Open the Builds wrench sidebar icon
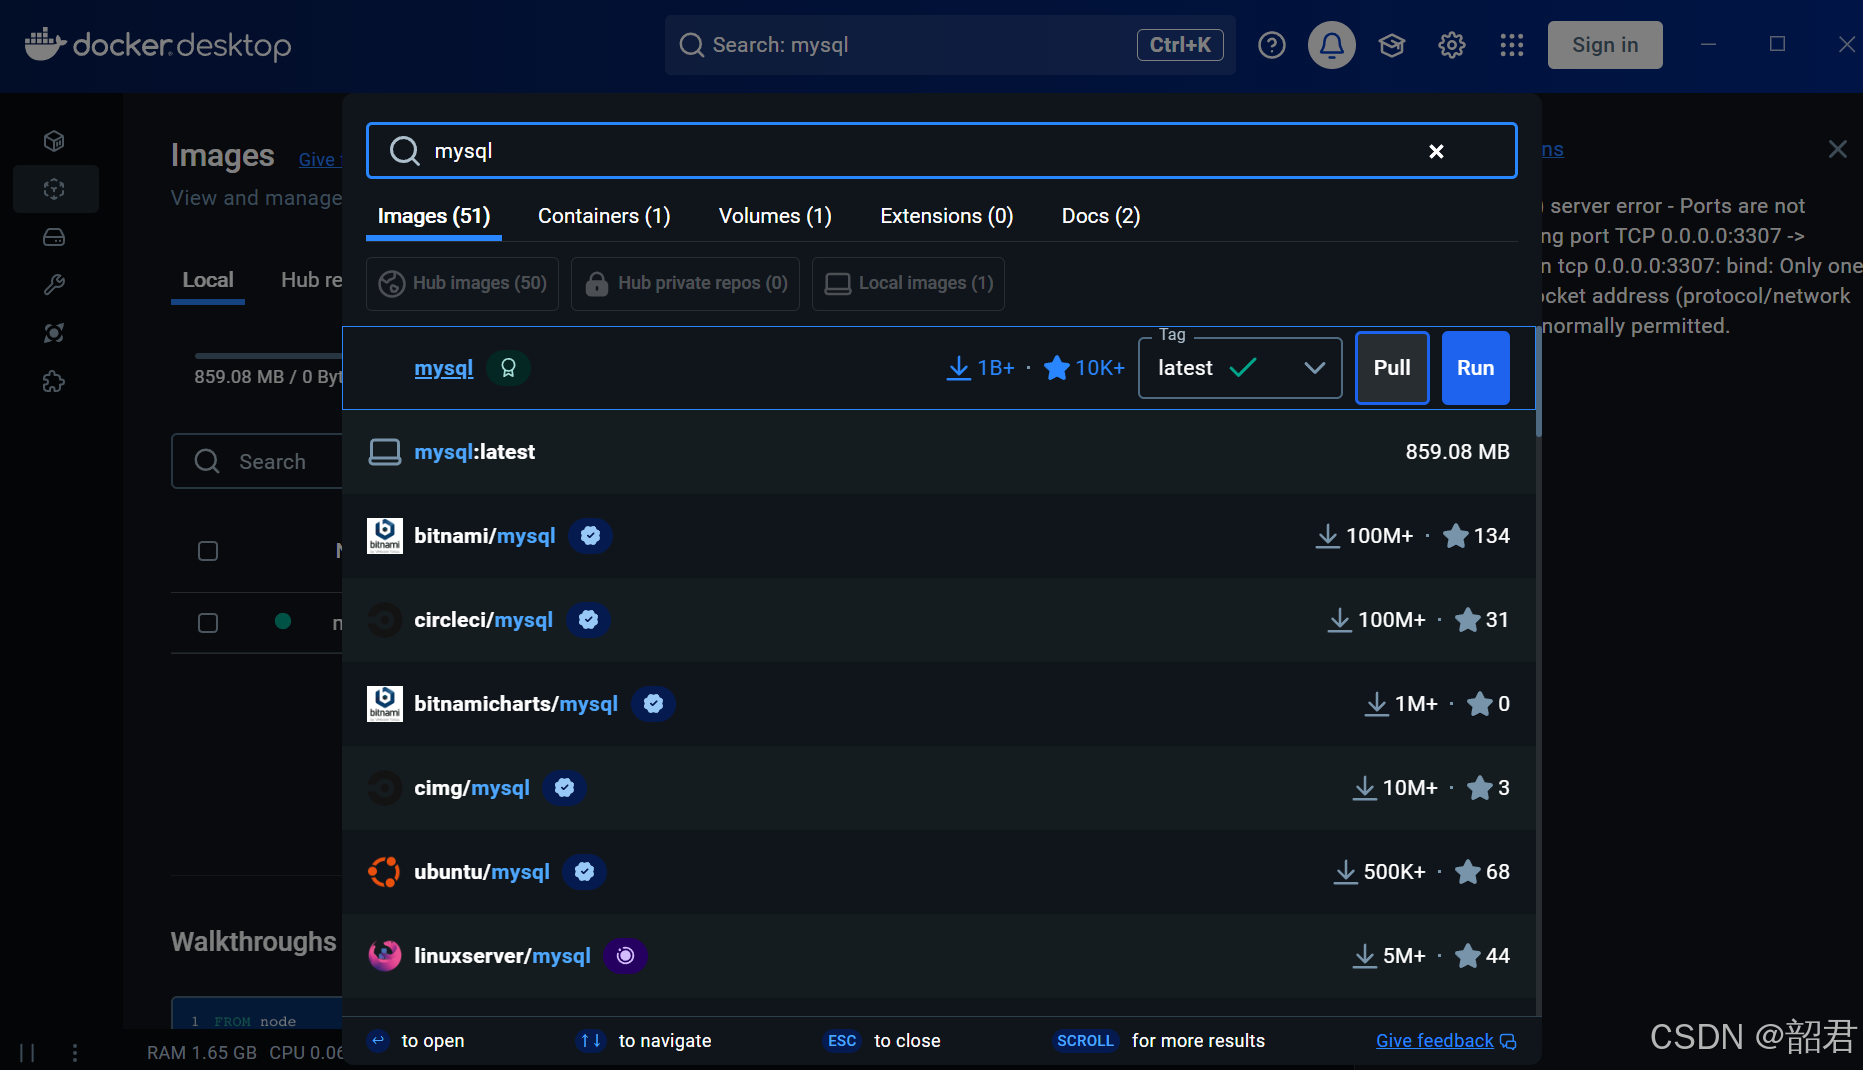Screen dimensions: 1863x1070 click(55, 285)
